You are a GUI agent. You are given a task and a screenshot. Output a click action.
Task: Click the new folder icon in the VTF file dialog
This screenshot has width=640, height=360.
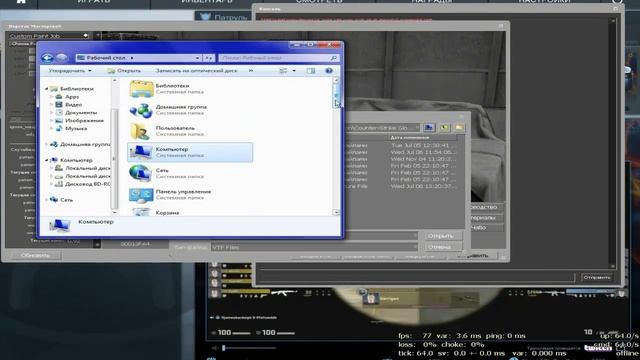[459, 127]
